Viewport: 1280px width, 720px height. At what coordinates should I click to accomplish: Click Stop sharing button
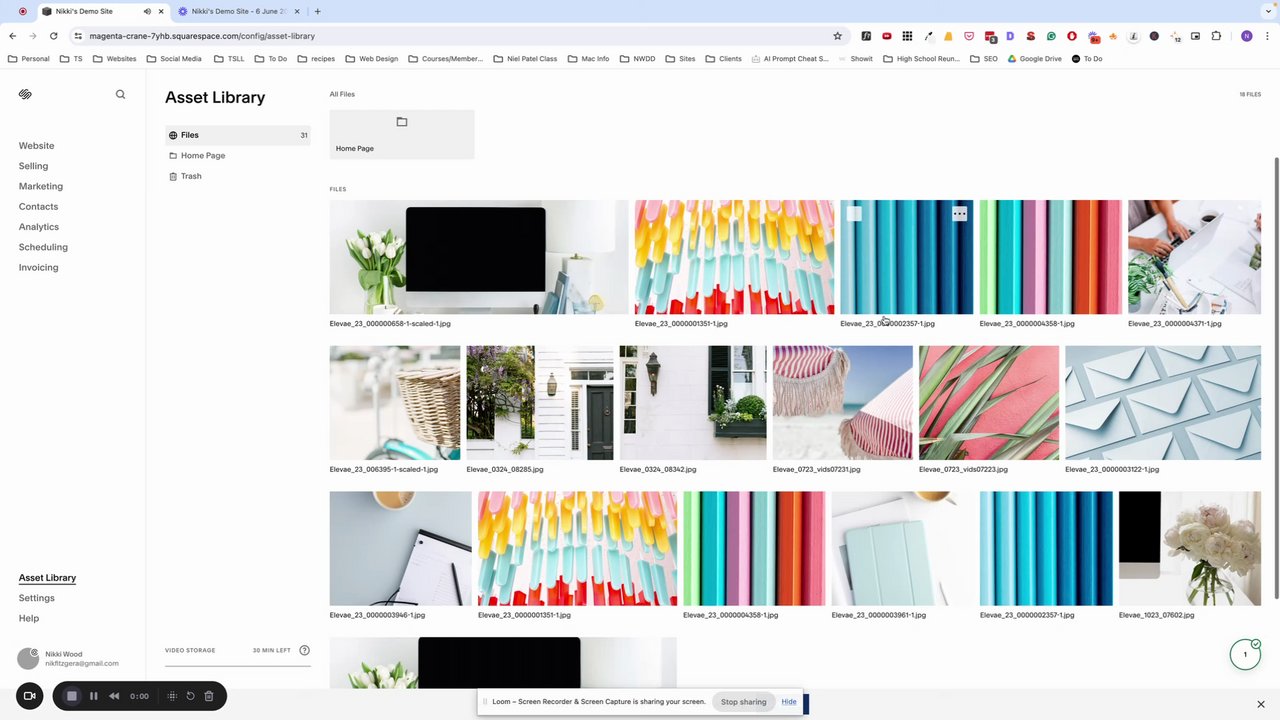(743, 702)
